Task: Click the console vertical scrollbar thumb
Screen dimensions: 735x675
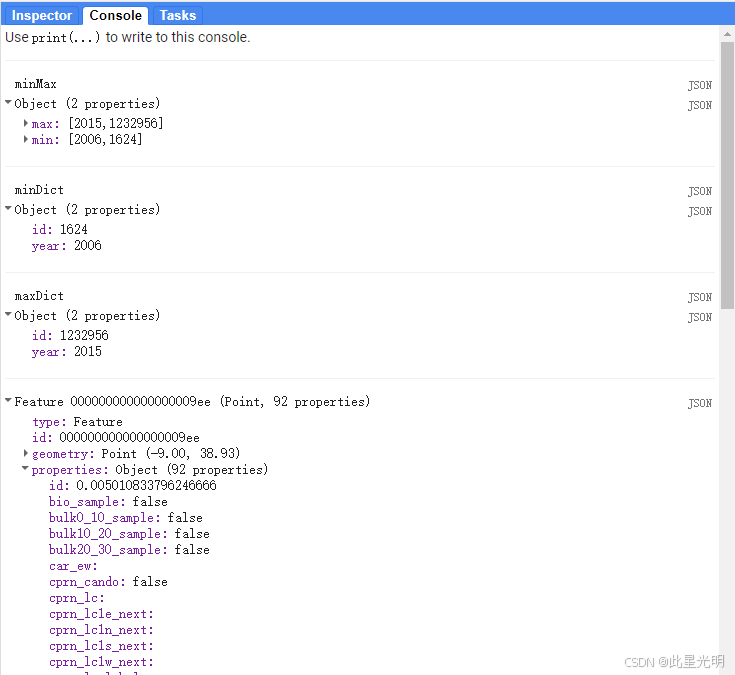Action: coord(727,175)
